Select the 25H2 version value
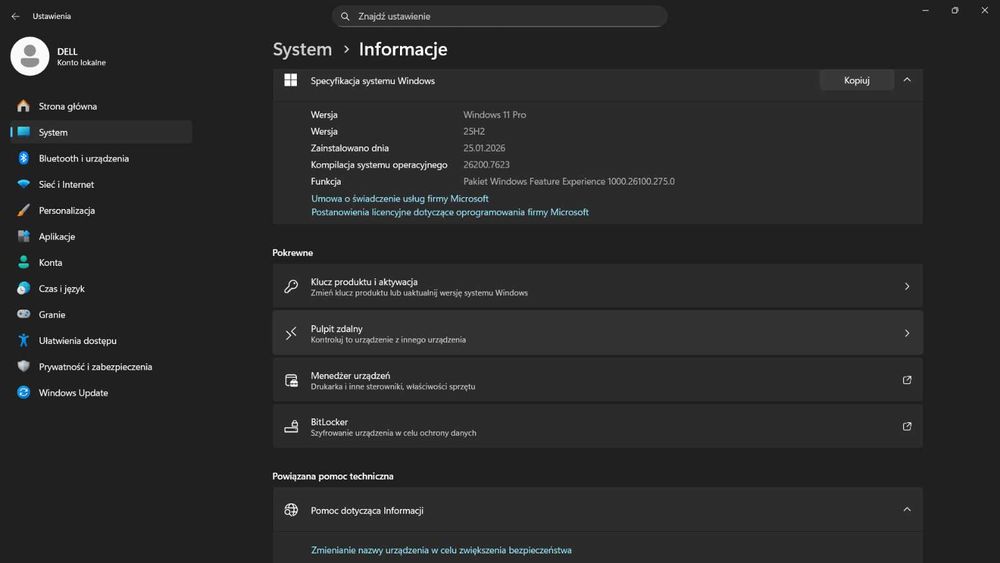 tap(474, 131)
